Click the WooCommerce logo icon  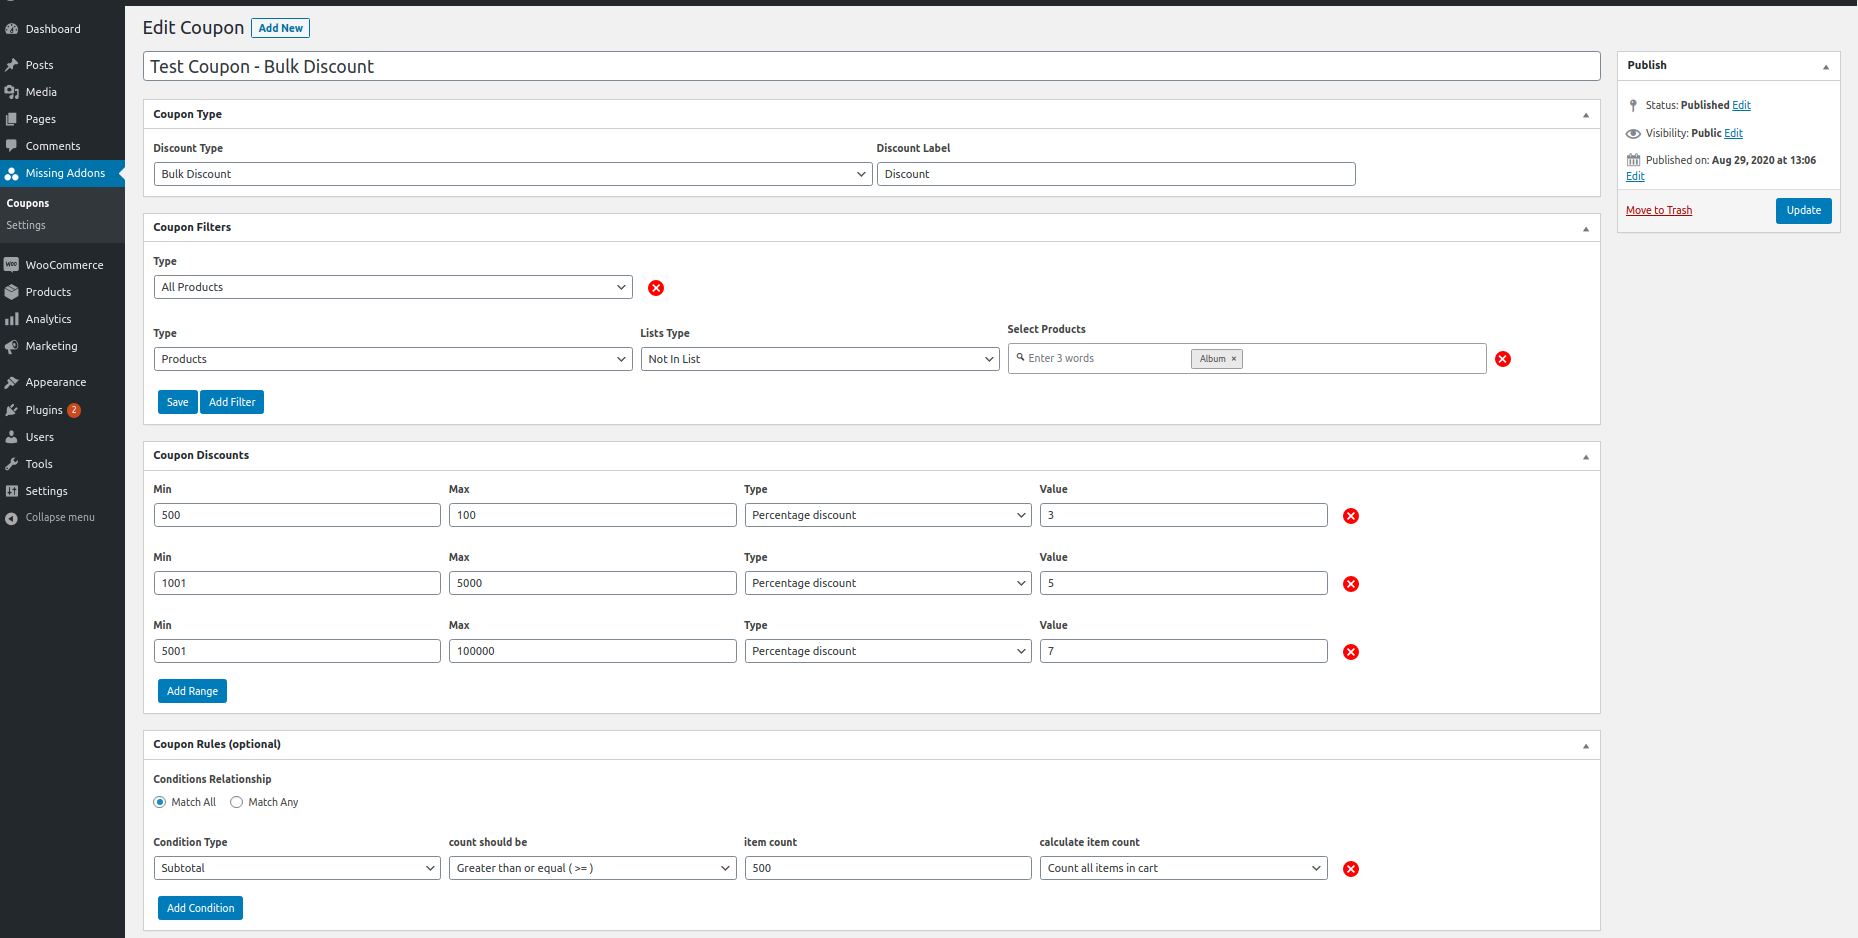click(x=12, y=265)
